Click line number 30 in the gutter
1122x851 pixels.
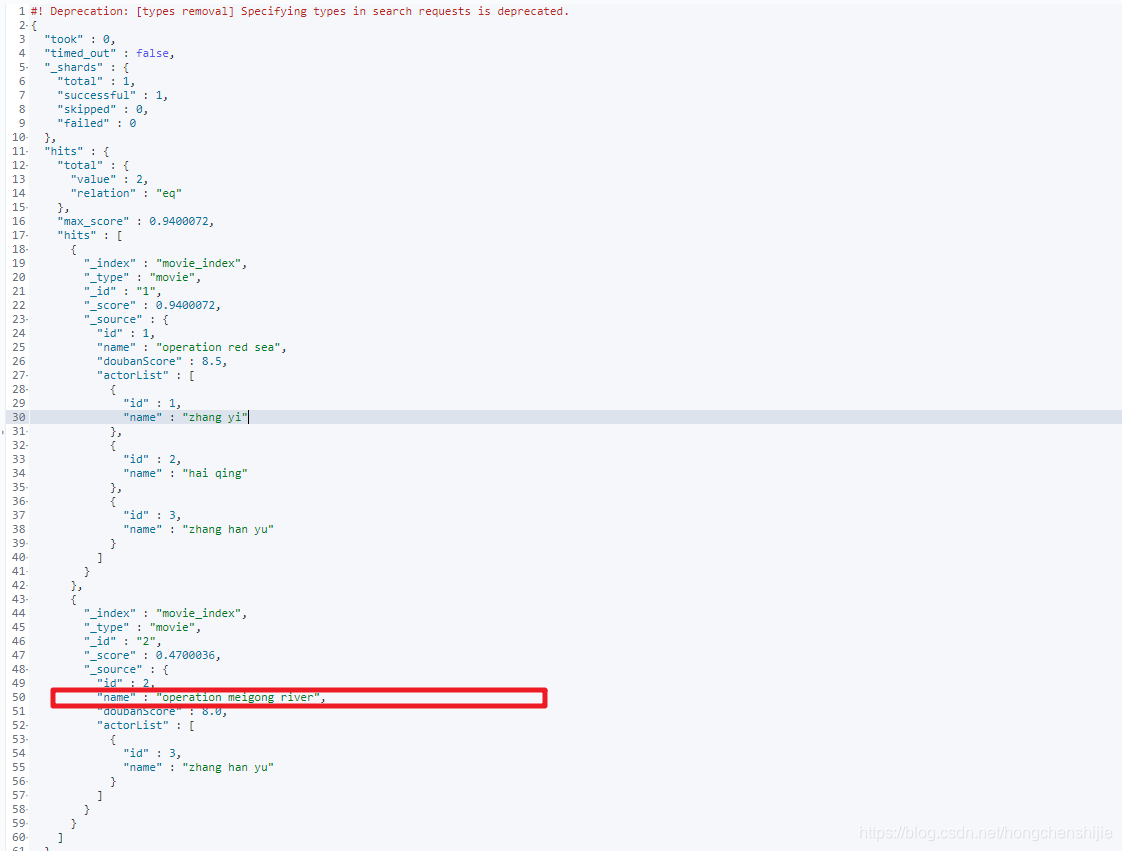pyautogui.click(x=19, y=417)
